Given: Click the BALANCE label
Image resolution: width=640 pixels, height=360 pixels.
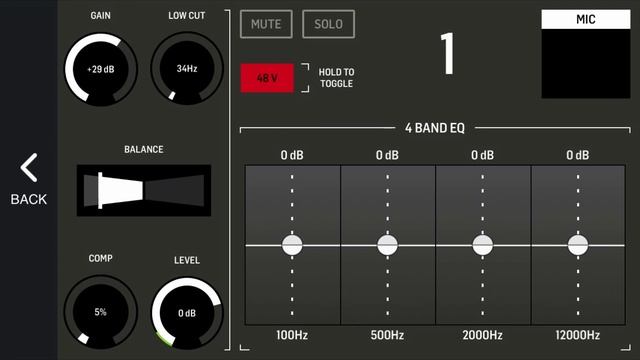Looking at the screenshot, I should tap(144, 149).
